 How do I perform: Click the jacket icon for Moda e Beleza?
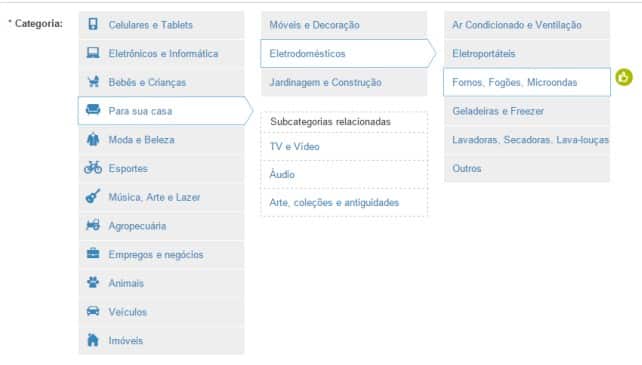click(93, 139)
